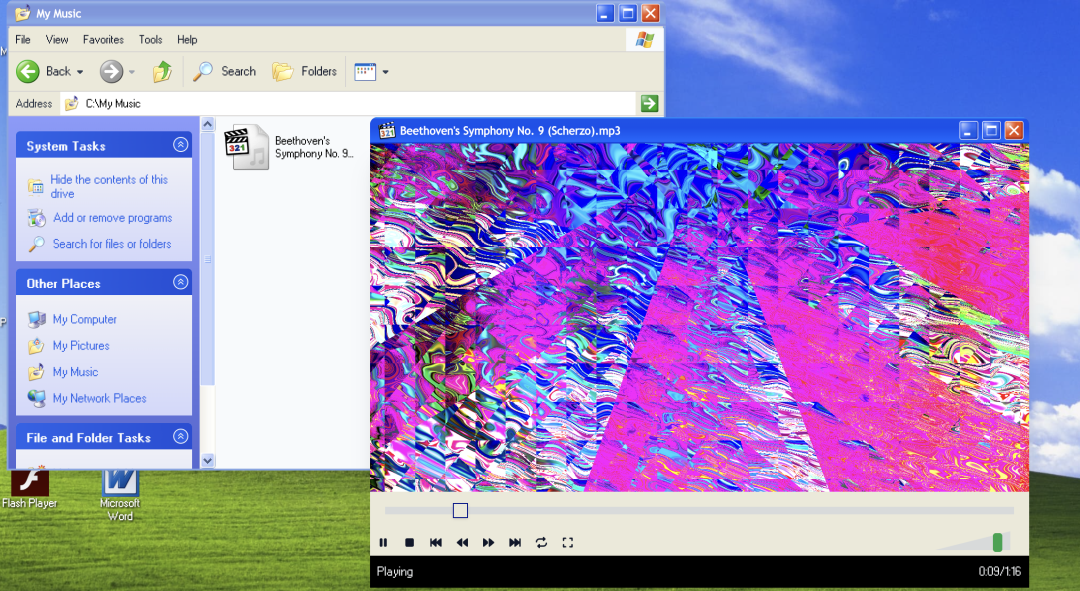Image resolution: width=1080 pixels, height=591 pixels.
Task: Minimize the My Music window
Action: (605, 13)
